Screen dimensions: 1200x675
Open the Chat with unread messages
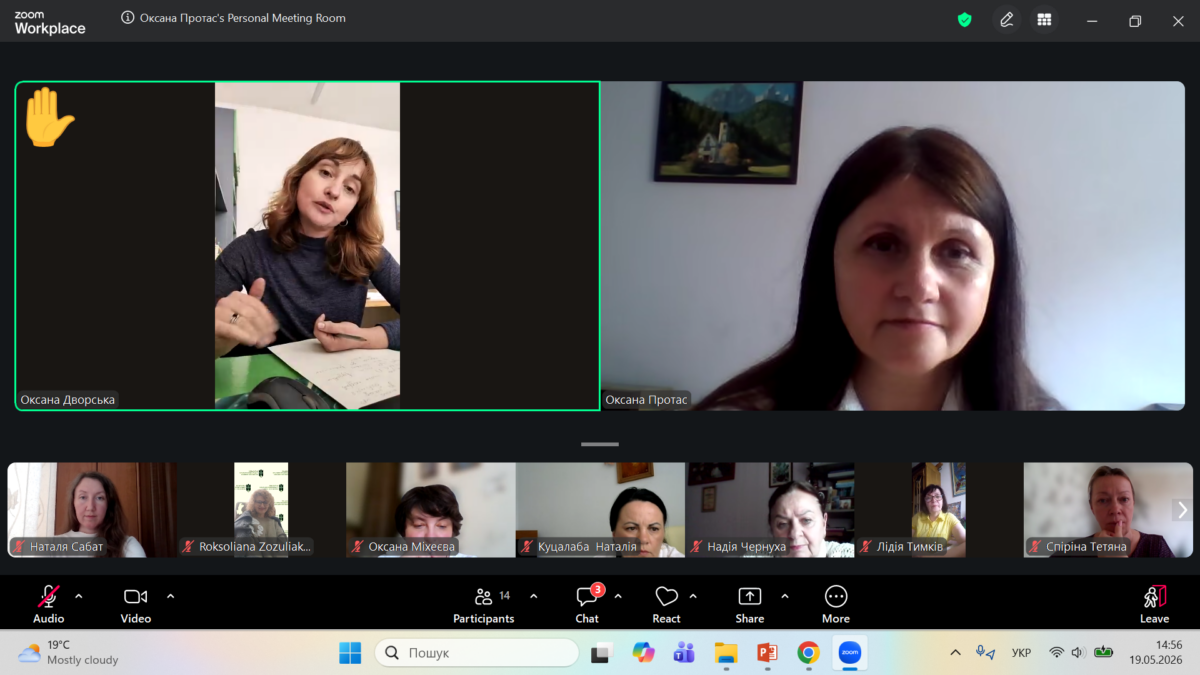click(587, 604)
